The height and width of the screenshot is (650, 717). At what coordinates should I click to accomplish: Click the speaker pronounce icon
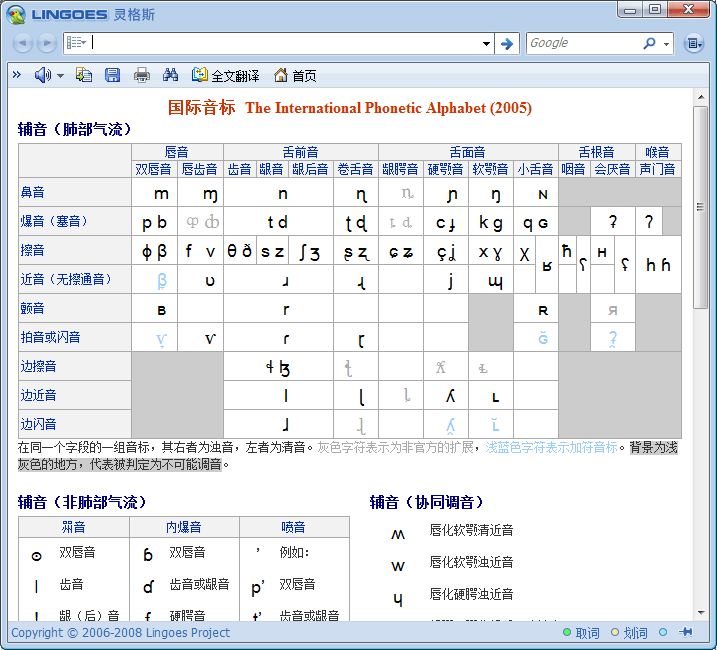click(x=42, y=75)
